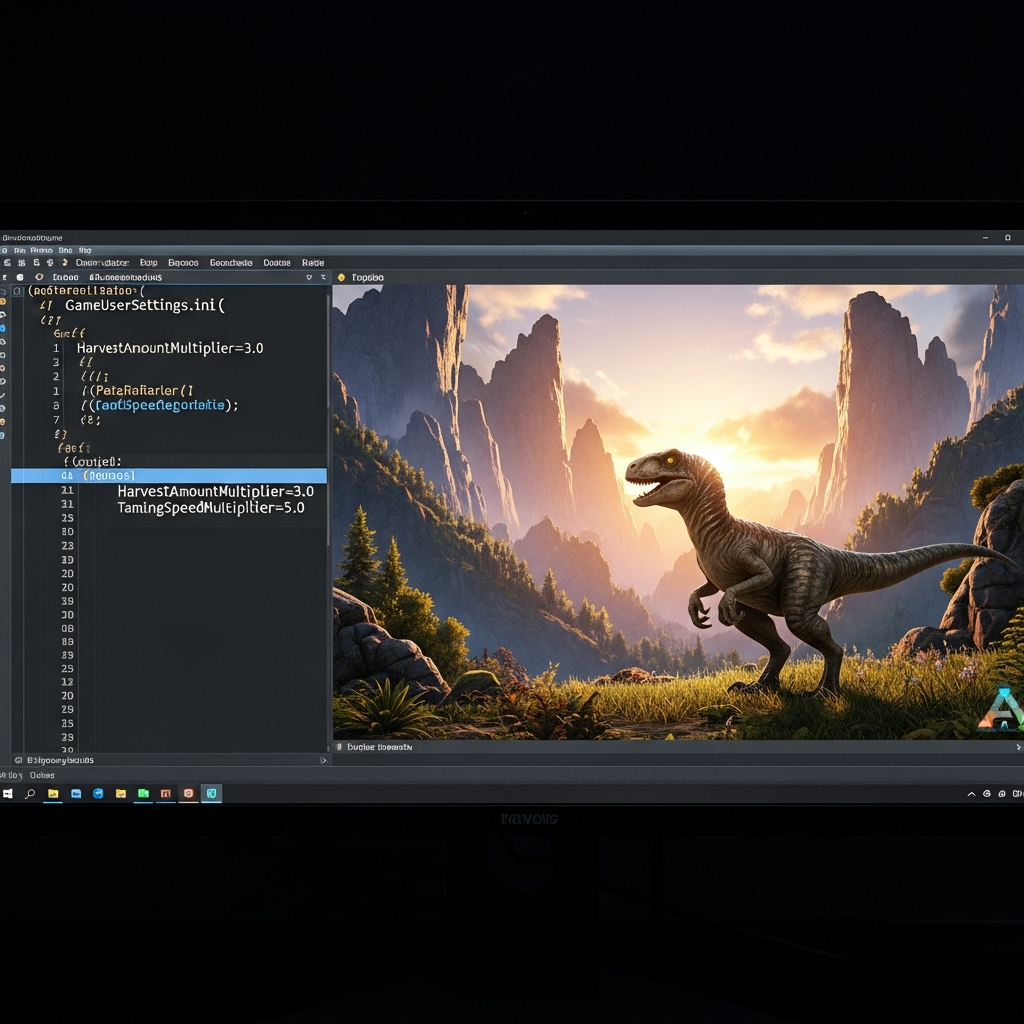
Task: Click the last labeled toolbar button on right
Action: [312, 263]
